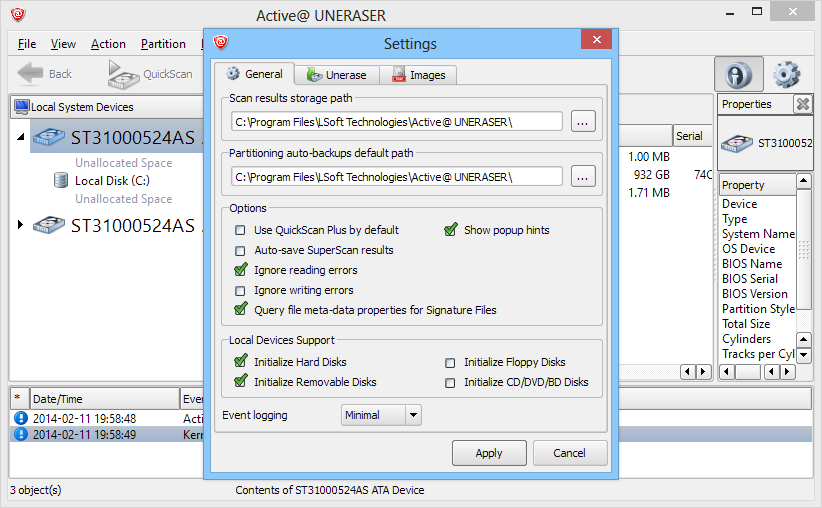
Task: Open the File menu
Action: [27, 44]
